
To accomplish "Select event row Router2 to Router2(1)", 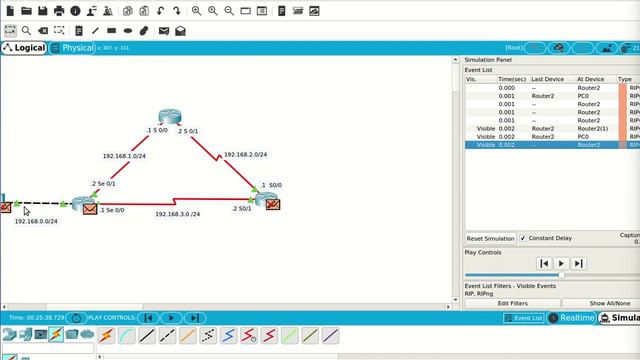I will [x=552, y=129].
